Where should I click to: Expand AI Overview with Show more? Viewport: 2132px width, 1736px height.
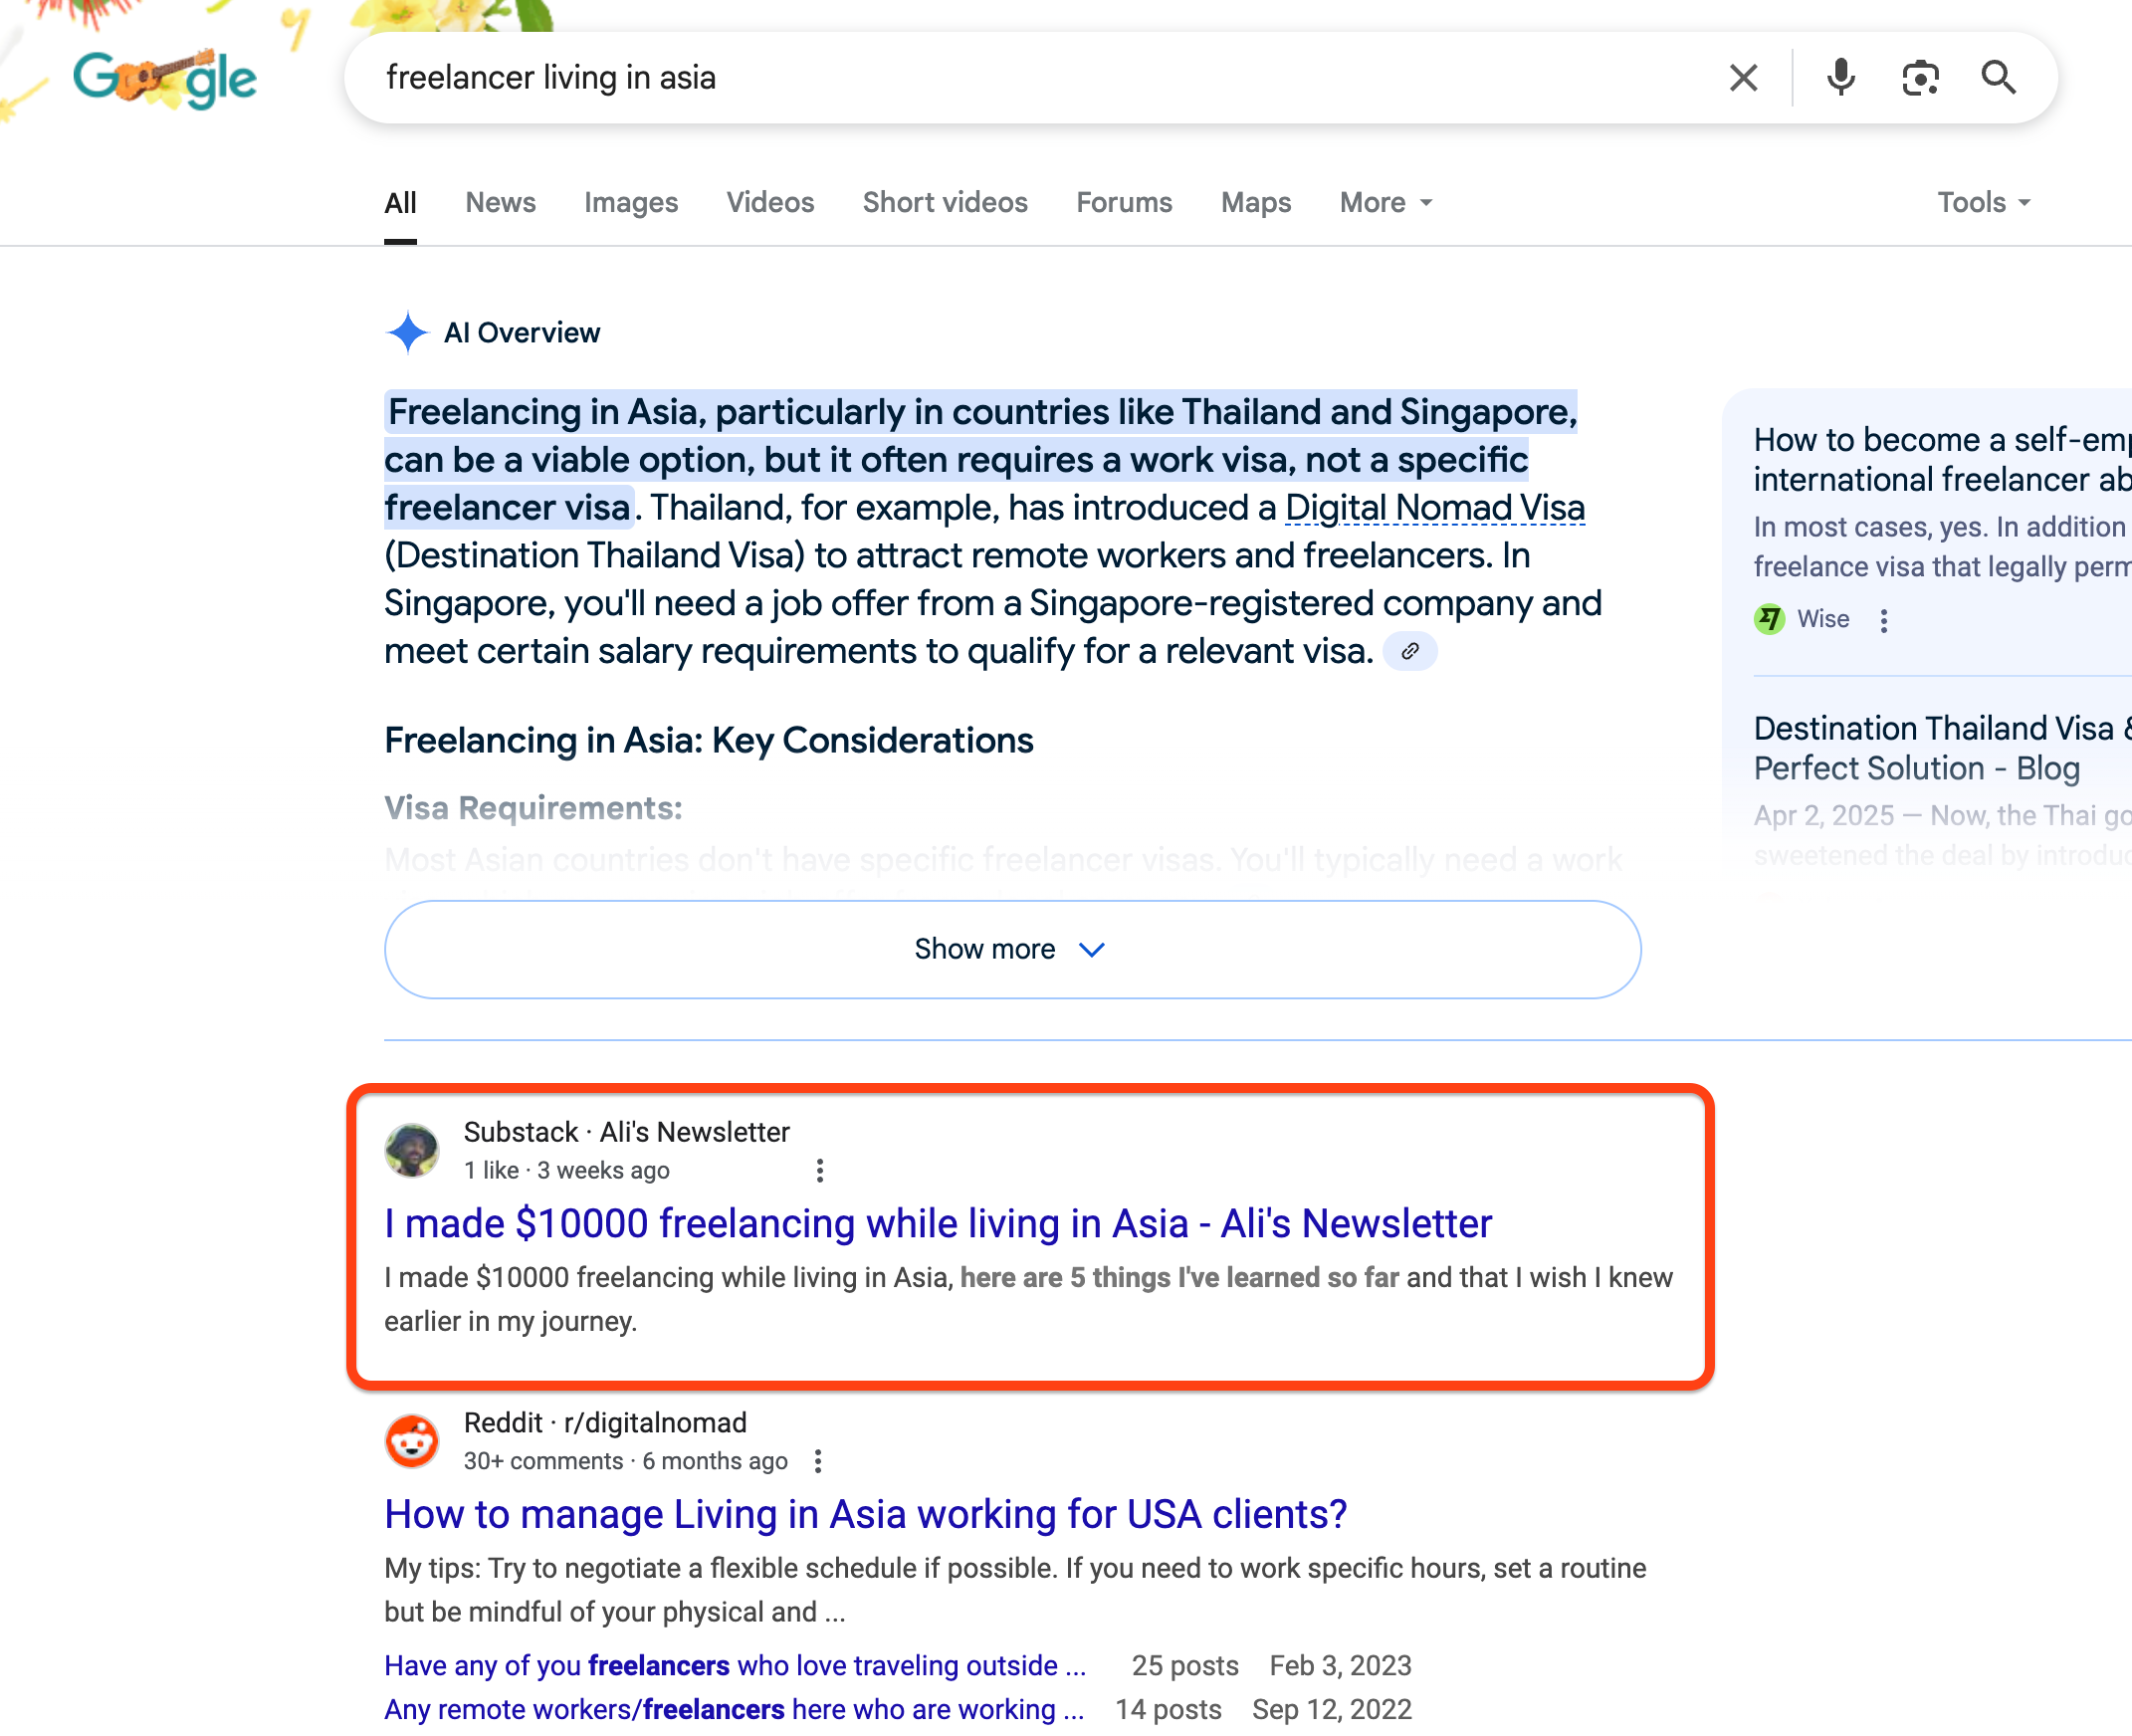[x=1012, y=949]
